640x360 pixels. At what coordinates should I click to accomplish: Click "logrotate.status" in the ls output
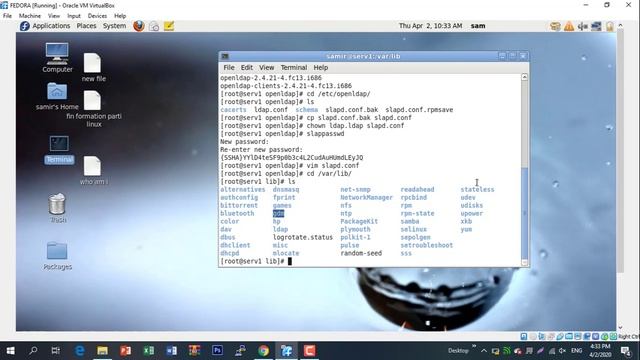tap(303, 237)
